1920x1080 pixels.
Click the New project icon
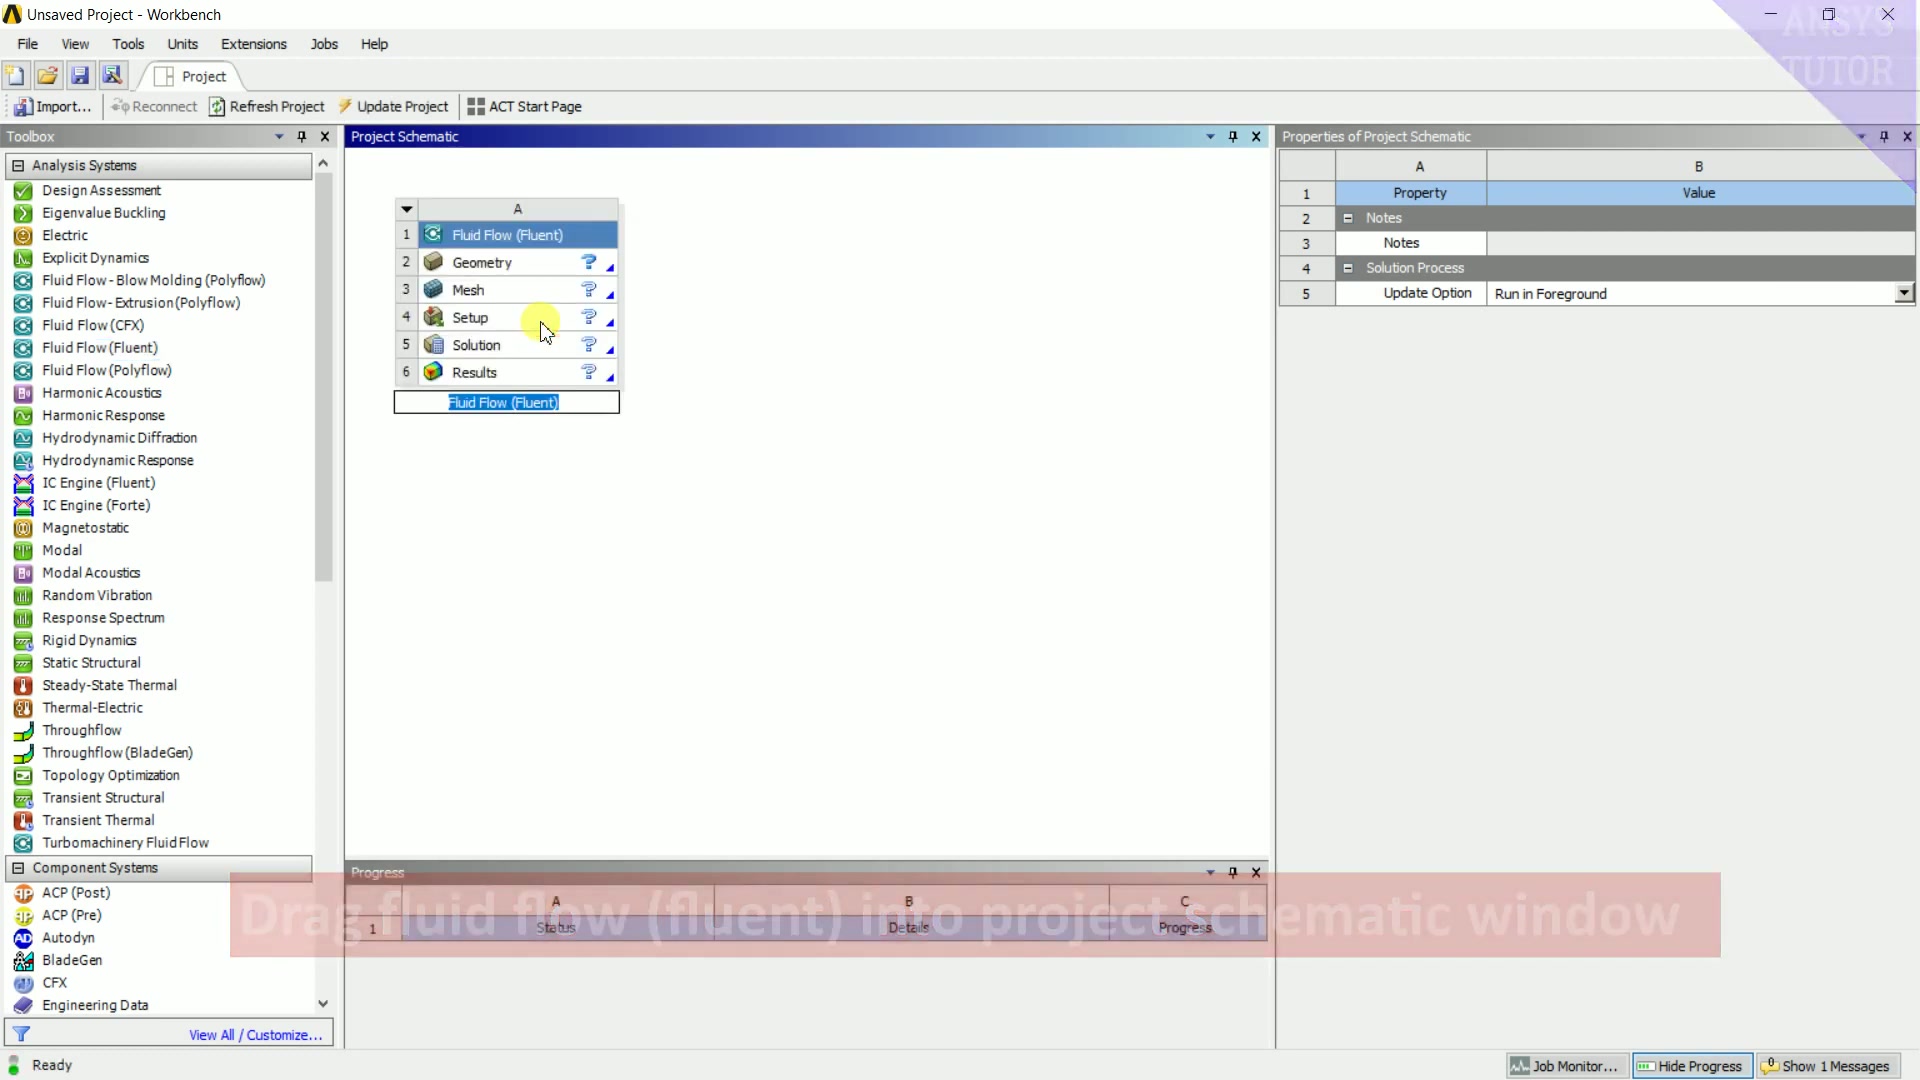(15, 76)
